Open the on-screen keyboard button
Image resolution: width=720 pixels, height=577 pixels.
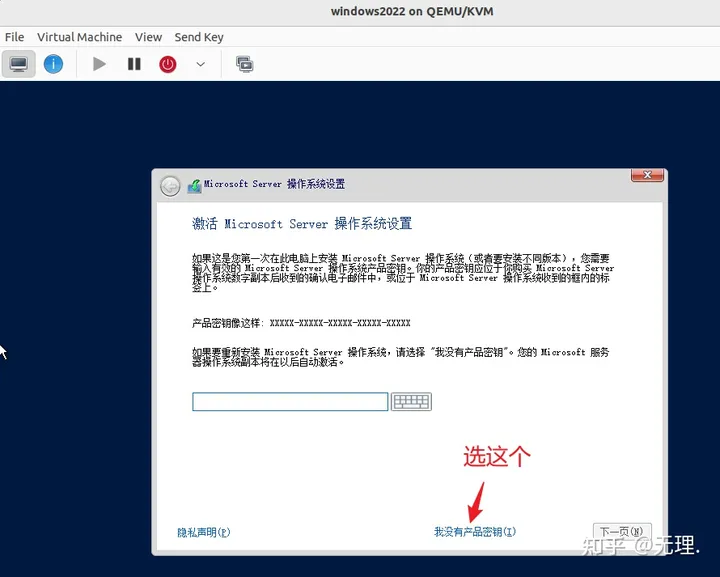click(411, 402)
